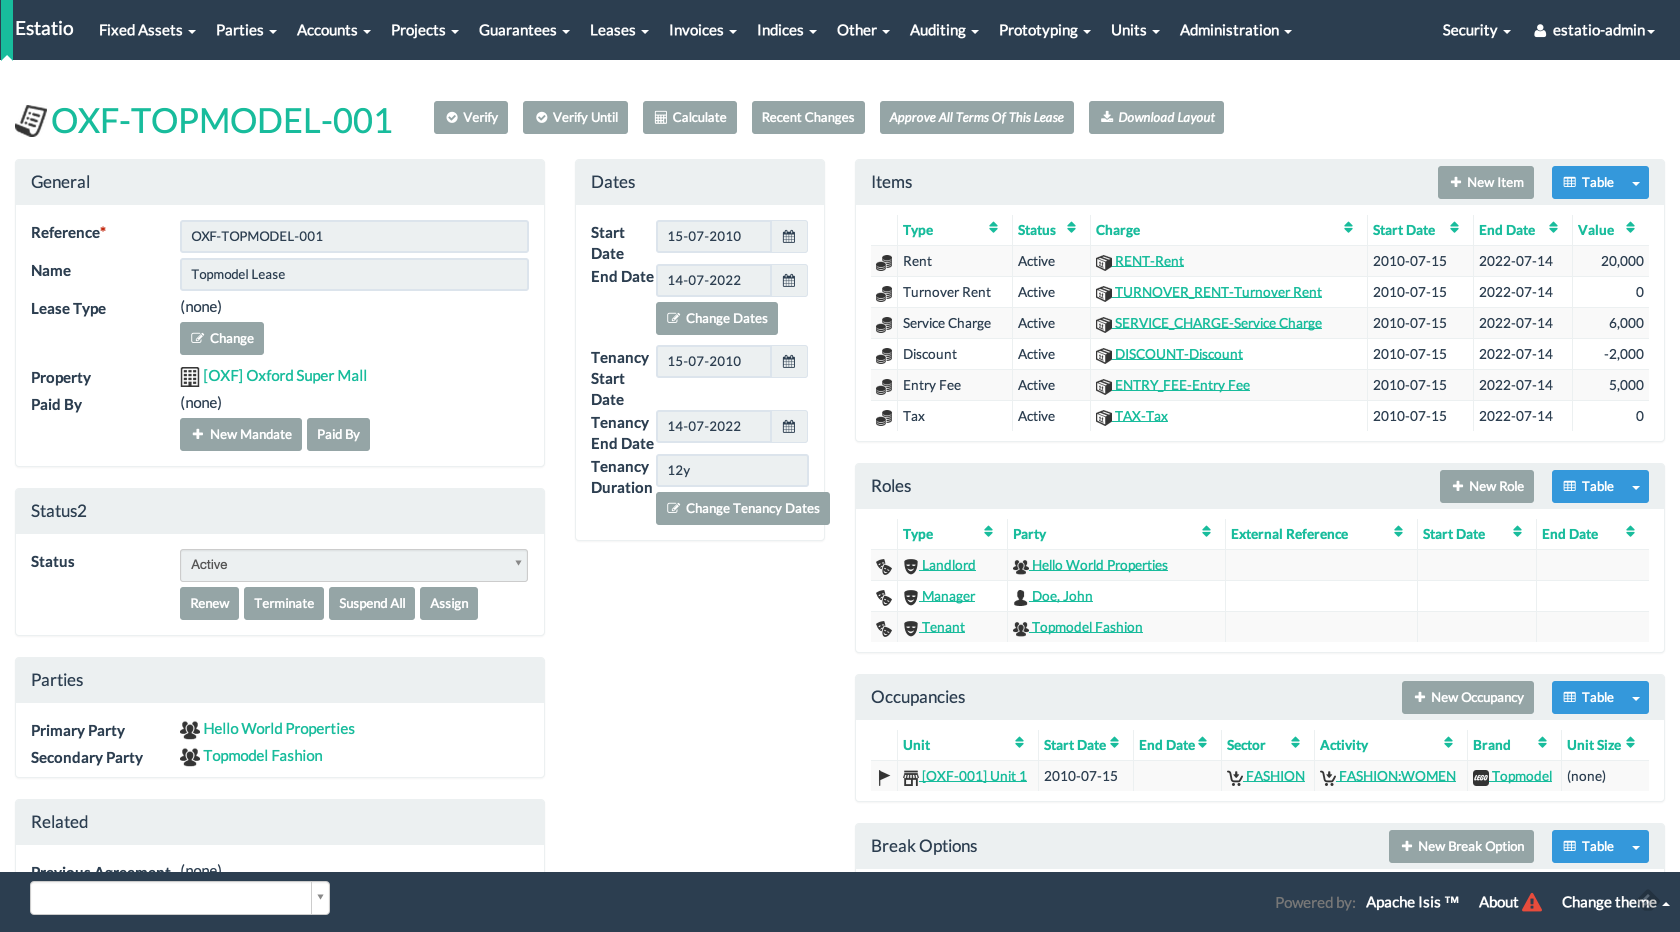Image resolution: width=1680 pixels, height=932 pixels.
Task: Sort Occupancies table by Sector column
Action: (x=1295, y=744)
